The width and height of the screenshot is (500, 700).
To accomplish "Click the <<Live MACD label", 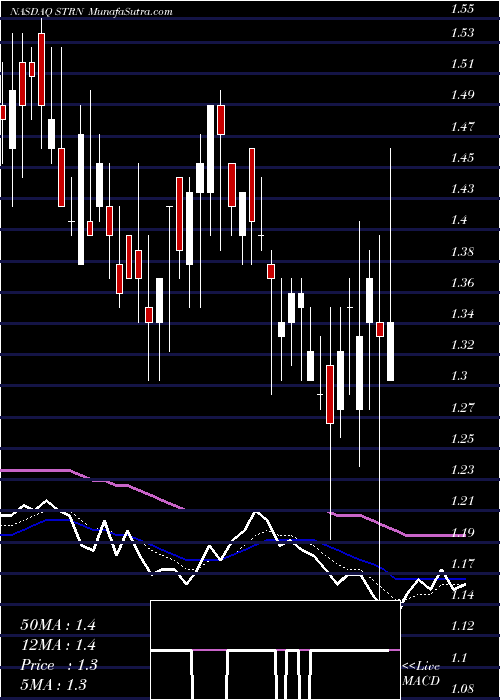I will pyautogui.click(x=421, y=673).
